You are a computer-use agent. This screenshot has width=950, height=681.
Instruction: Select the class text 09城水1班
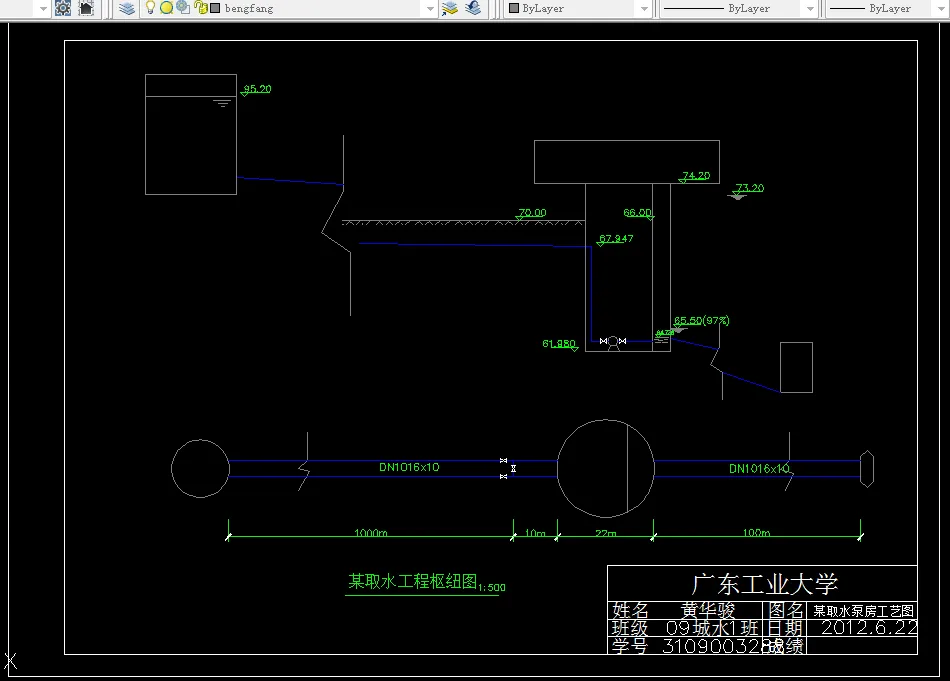(x=712, y=628)
